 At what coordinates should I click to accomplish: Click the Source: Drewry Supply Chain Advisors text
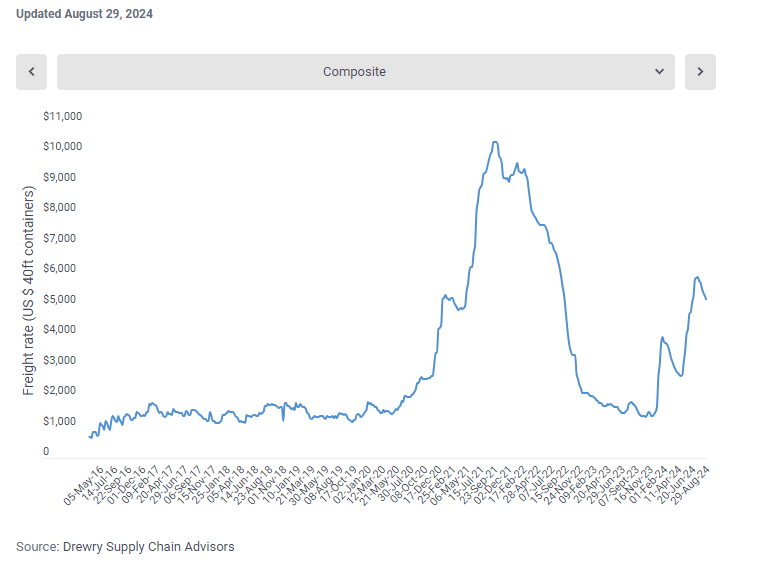tap(125, 547)
